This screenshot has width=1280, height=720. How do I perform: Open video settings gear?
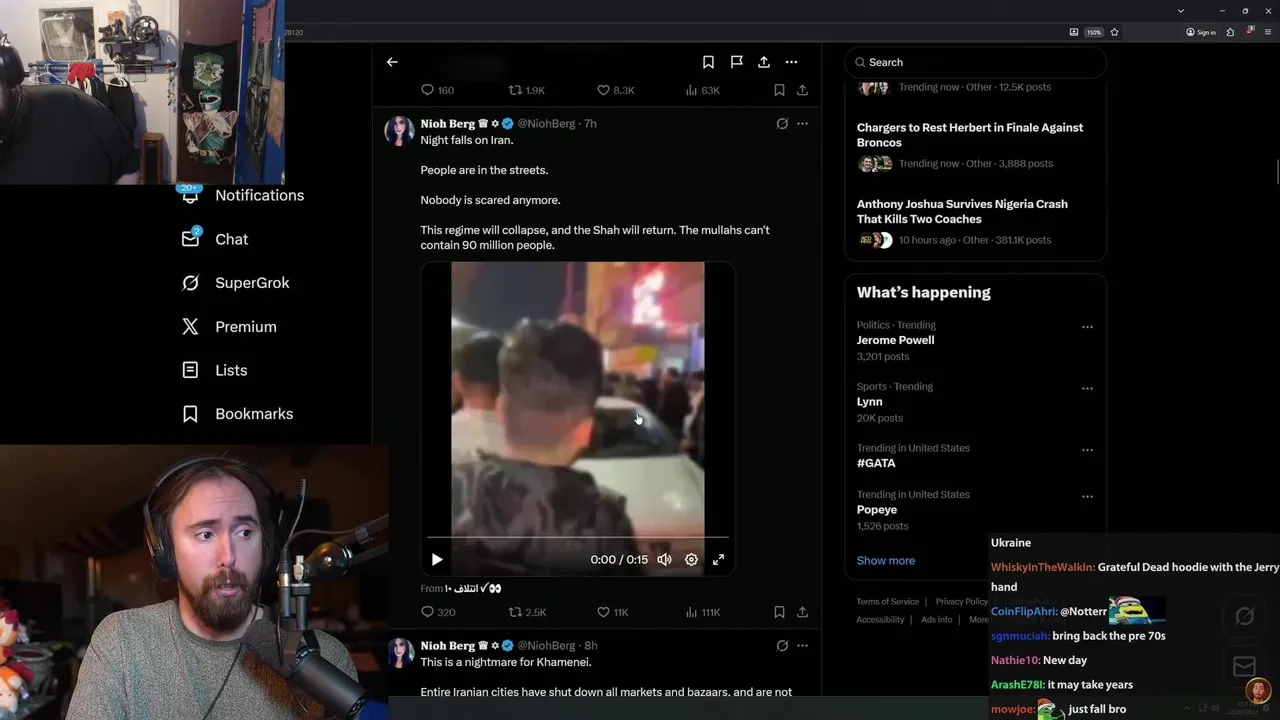691,560
